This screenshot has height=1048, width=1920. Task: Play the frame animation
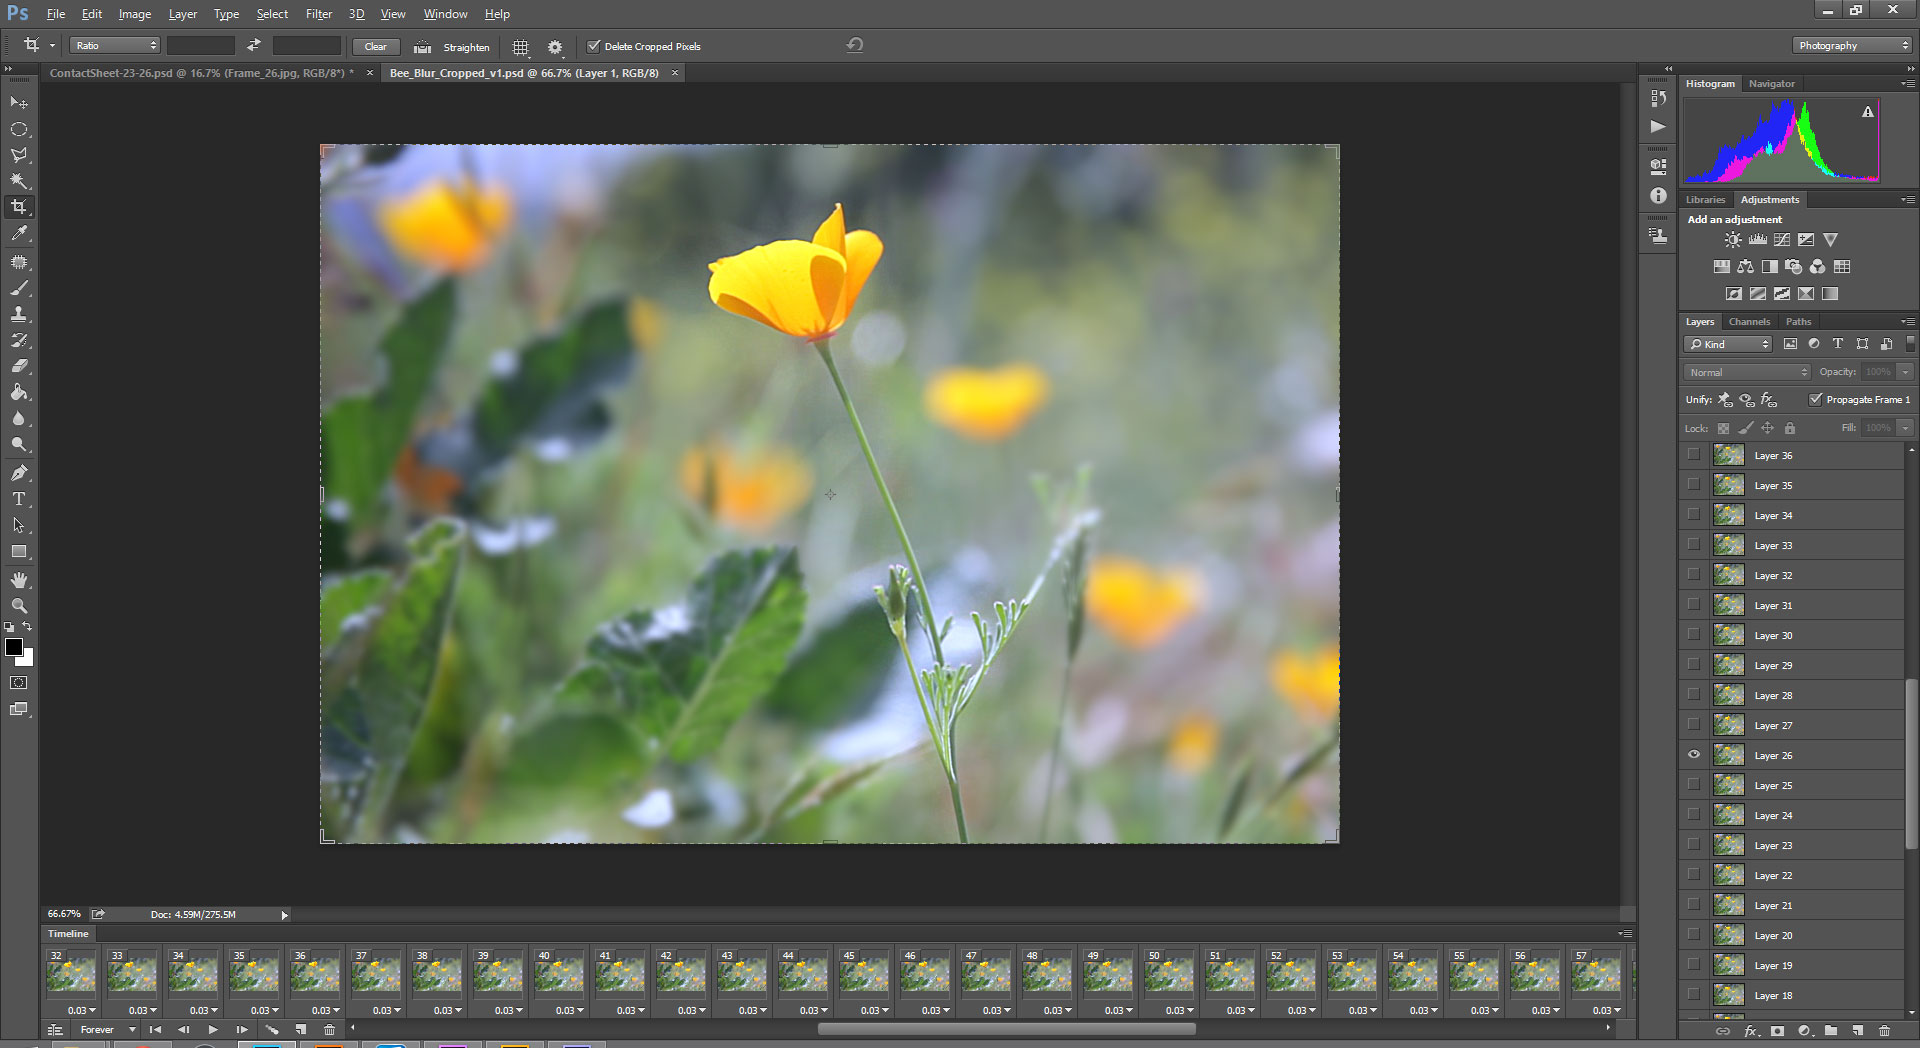click(x=213, y=1029)
